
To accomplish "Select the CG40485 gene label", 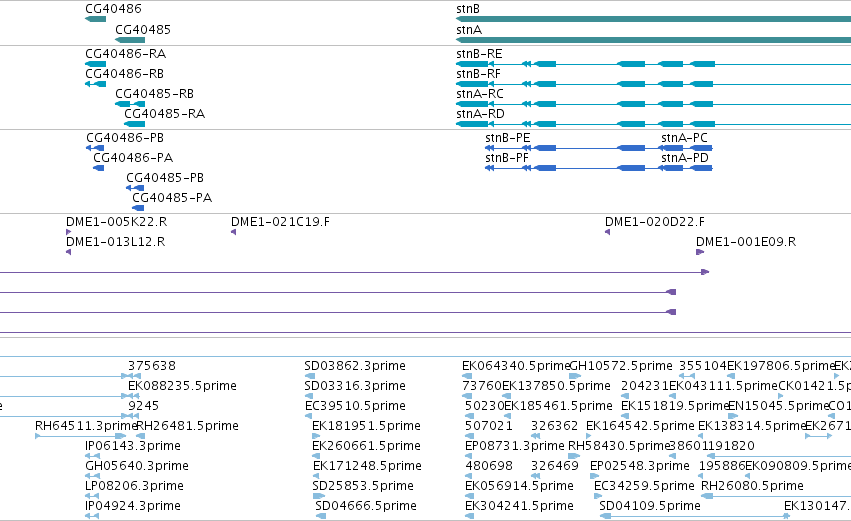I will click(x=143, y=29).
